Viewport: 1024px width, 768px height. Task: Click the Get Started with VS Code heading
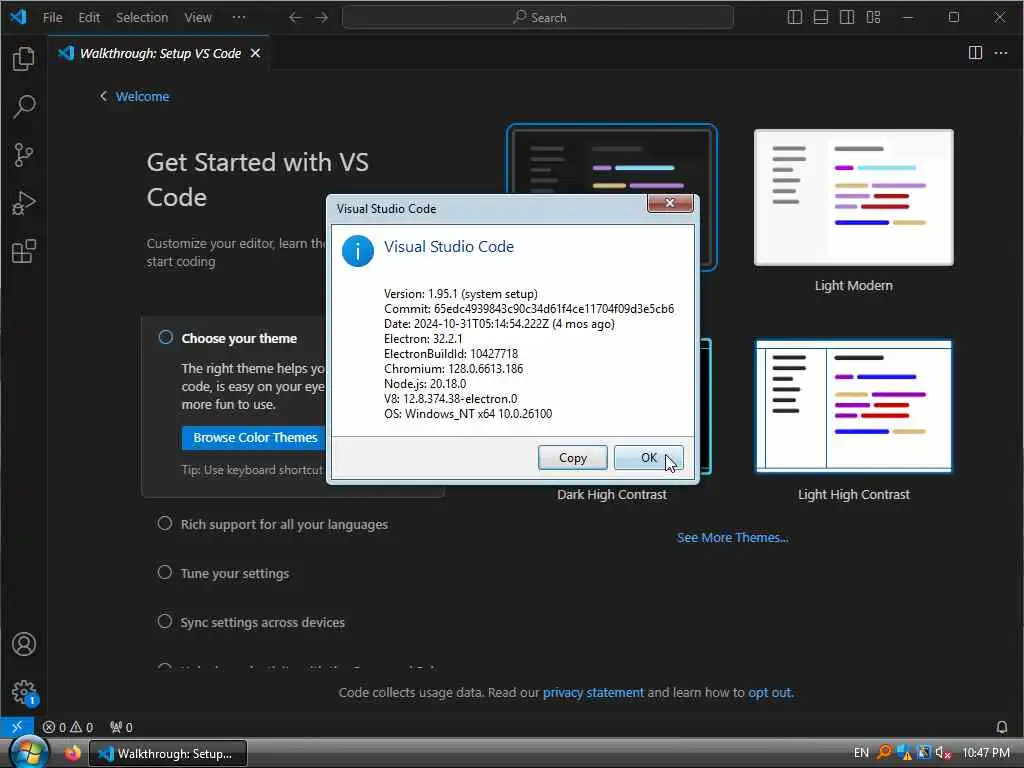[x=257, y=180]
